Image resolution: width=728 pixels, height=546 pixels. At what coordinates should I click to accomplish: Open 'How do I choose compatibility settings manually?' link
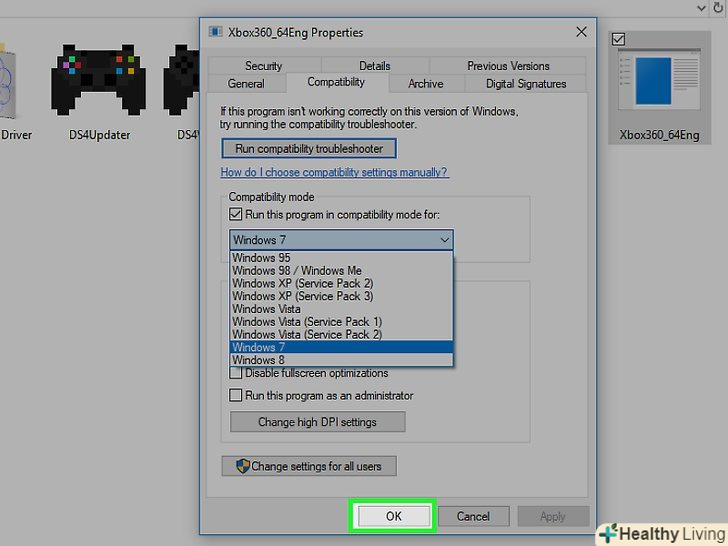pos(334,172)
